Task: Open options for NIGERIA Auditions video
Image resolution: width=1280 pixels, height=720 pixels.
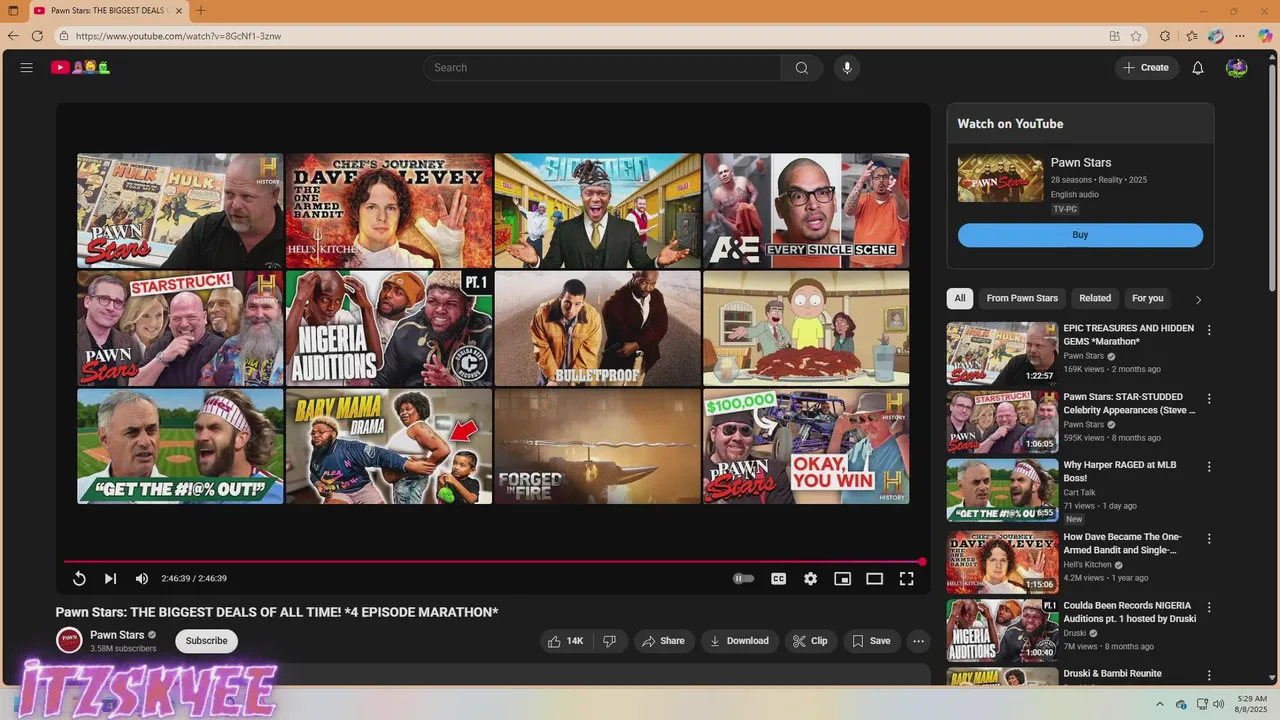Action: (x=1209, y=607)
